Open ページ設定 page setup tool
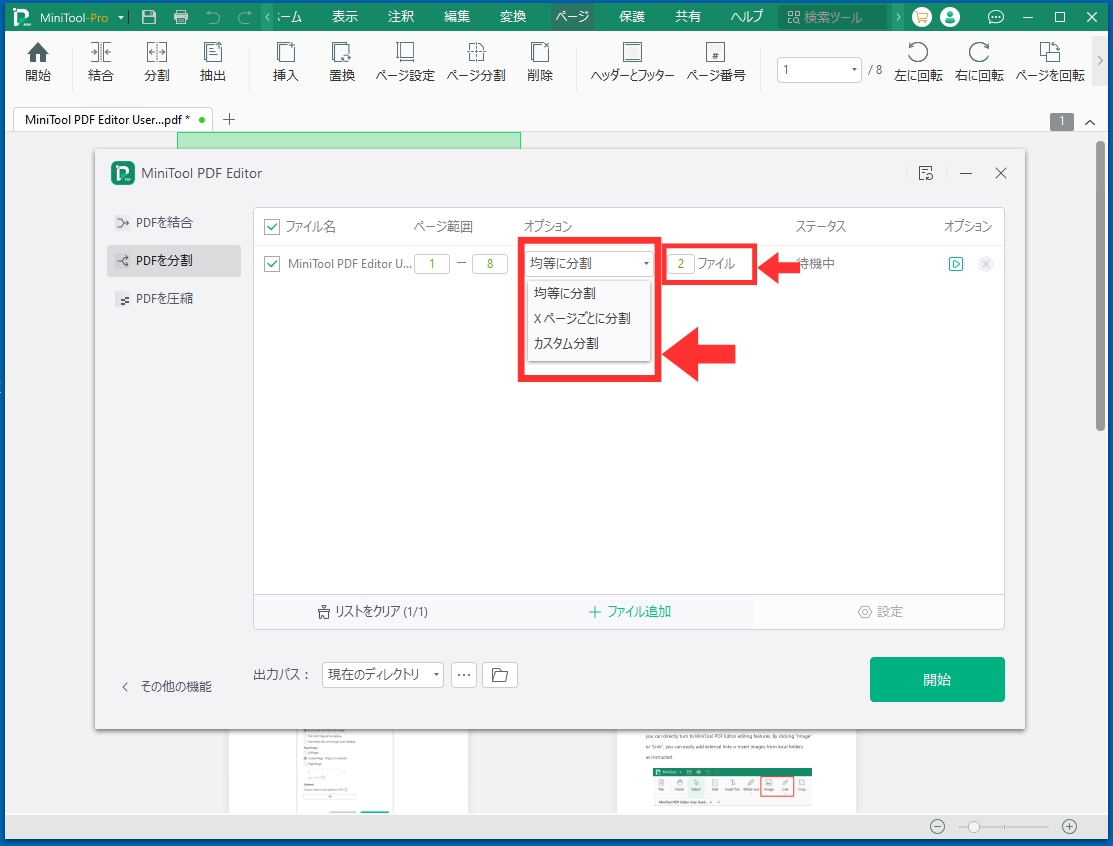Viewport: 1113px width, 846px height. click(x=405, y=62)
